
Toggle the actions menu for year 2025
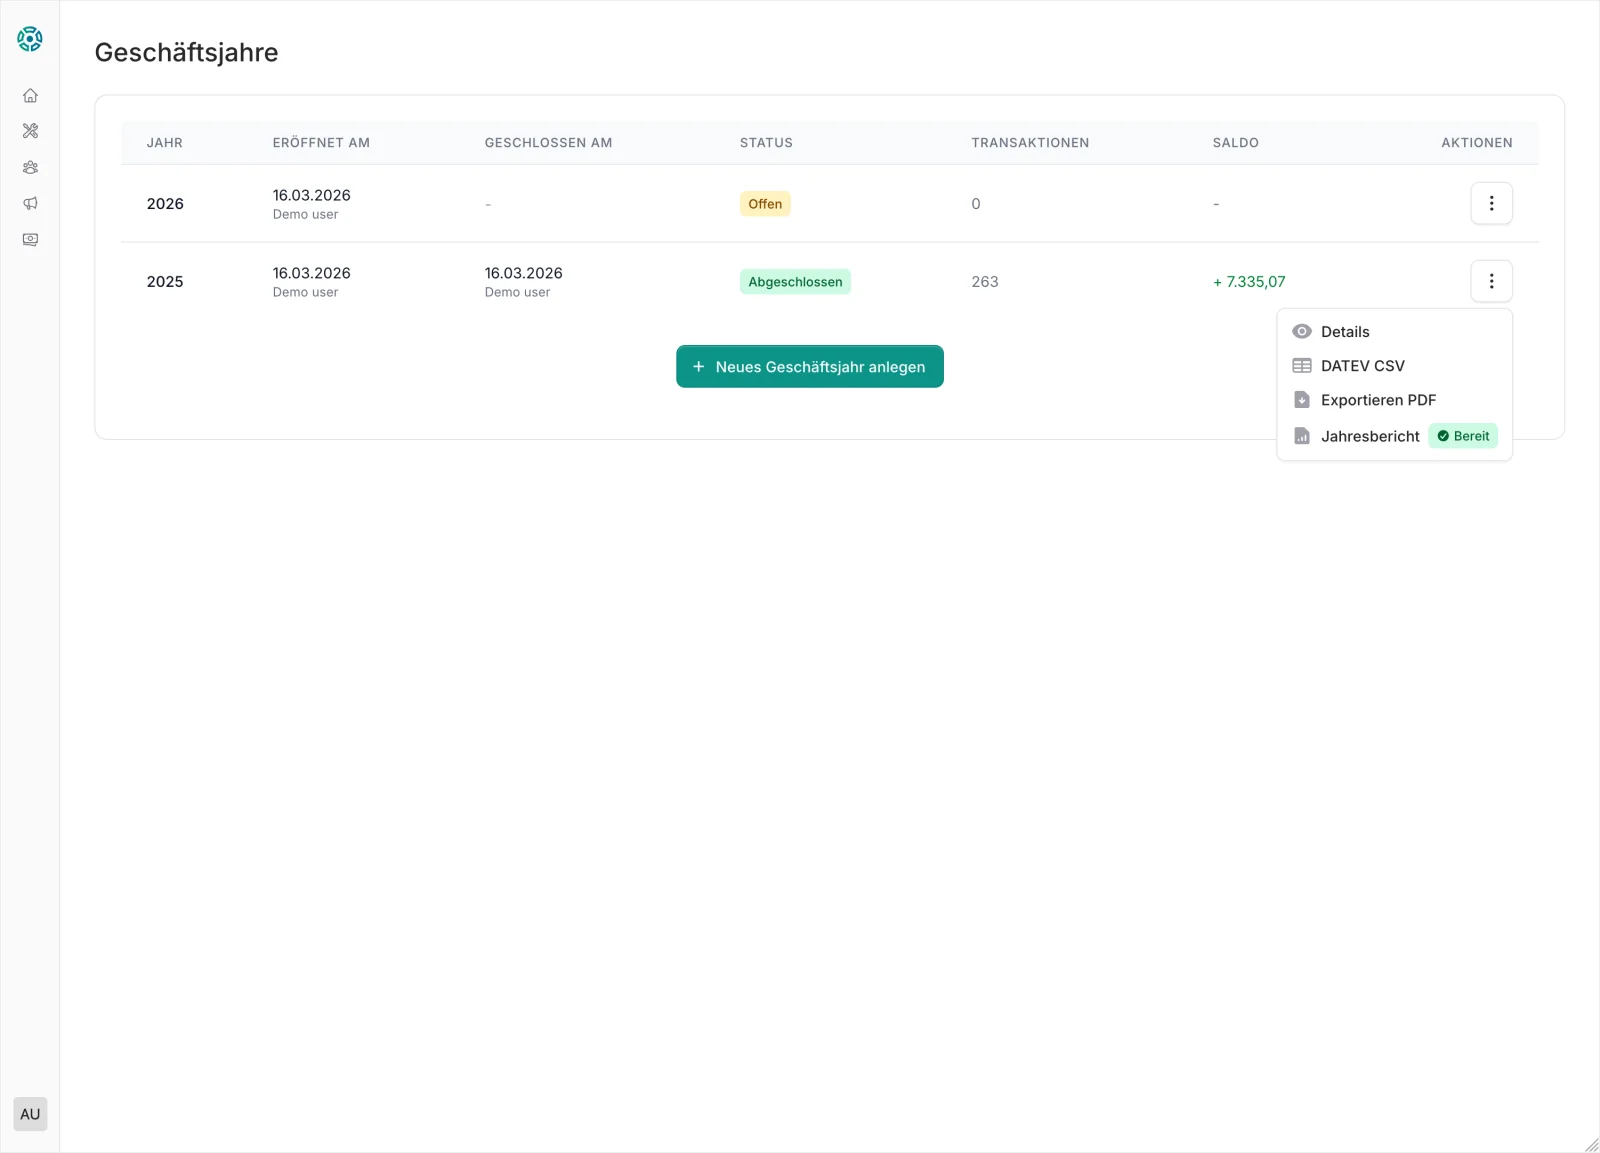(1491, 282)
